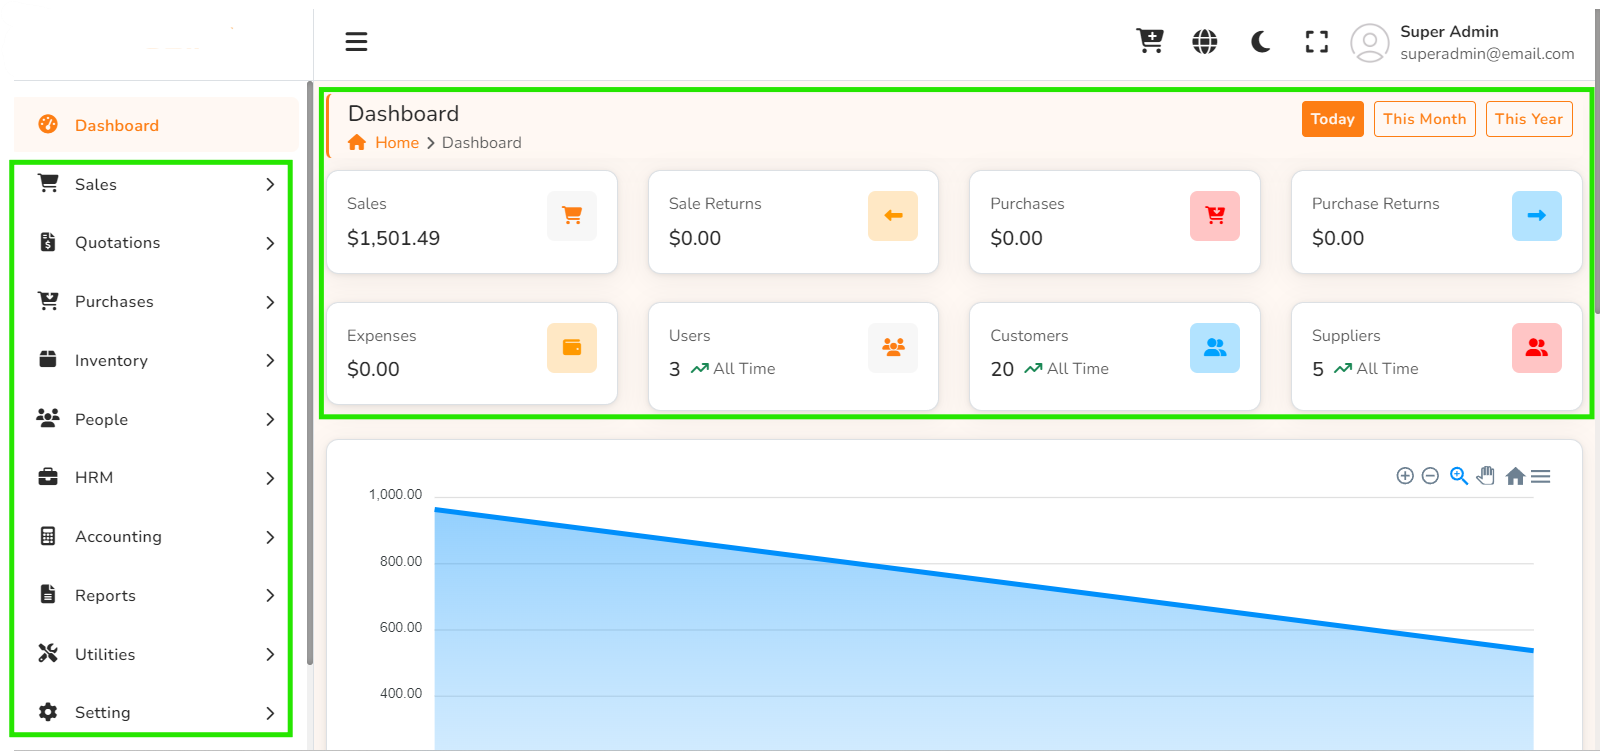This screenshot has width=1600, height=751.
Task: Click the Inventory box icon in the sidebar
Action: click(x=48, y=359)
